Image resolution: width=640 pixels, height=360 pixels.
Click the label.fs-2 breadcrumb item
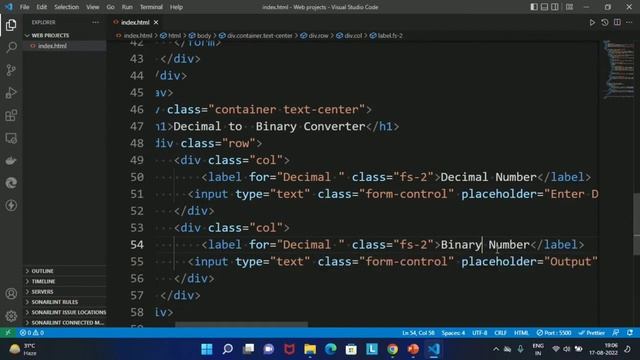point(386,36)
